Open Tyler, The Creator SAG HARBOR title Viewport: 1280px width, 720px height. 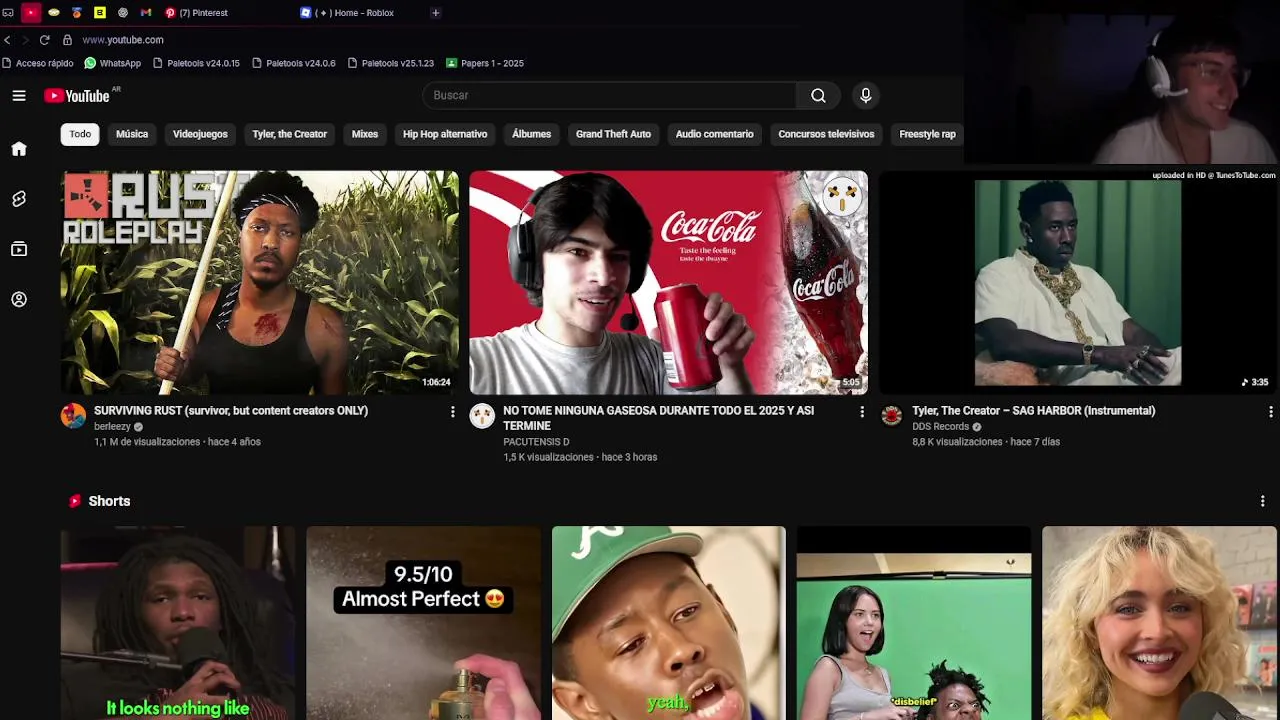click(x=1033, y=411)
